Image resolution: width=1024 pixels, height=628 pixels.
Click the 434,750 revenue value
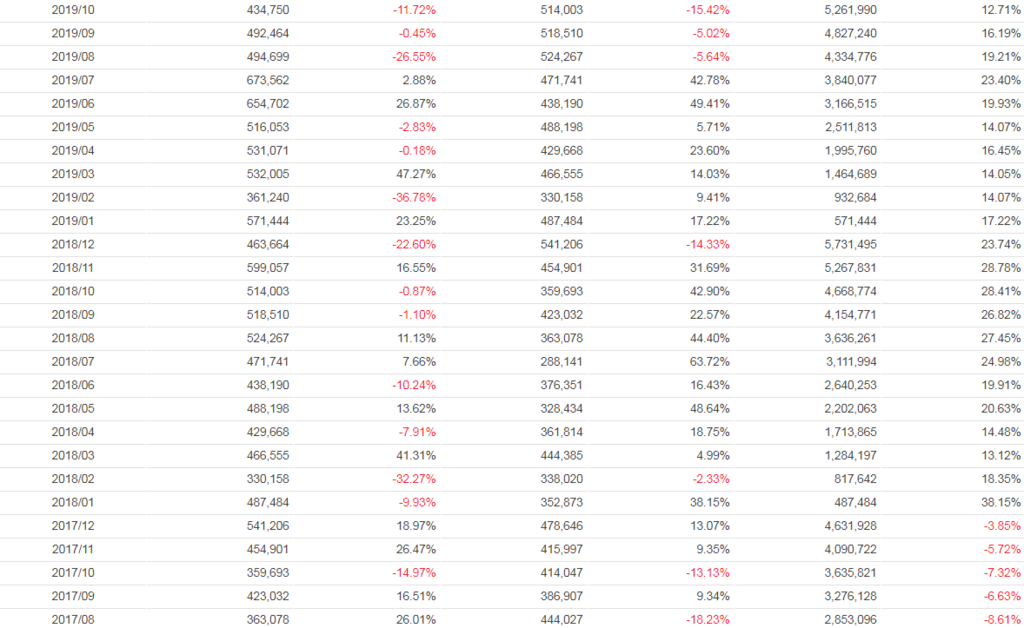coord(268,10)
